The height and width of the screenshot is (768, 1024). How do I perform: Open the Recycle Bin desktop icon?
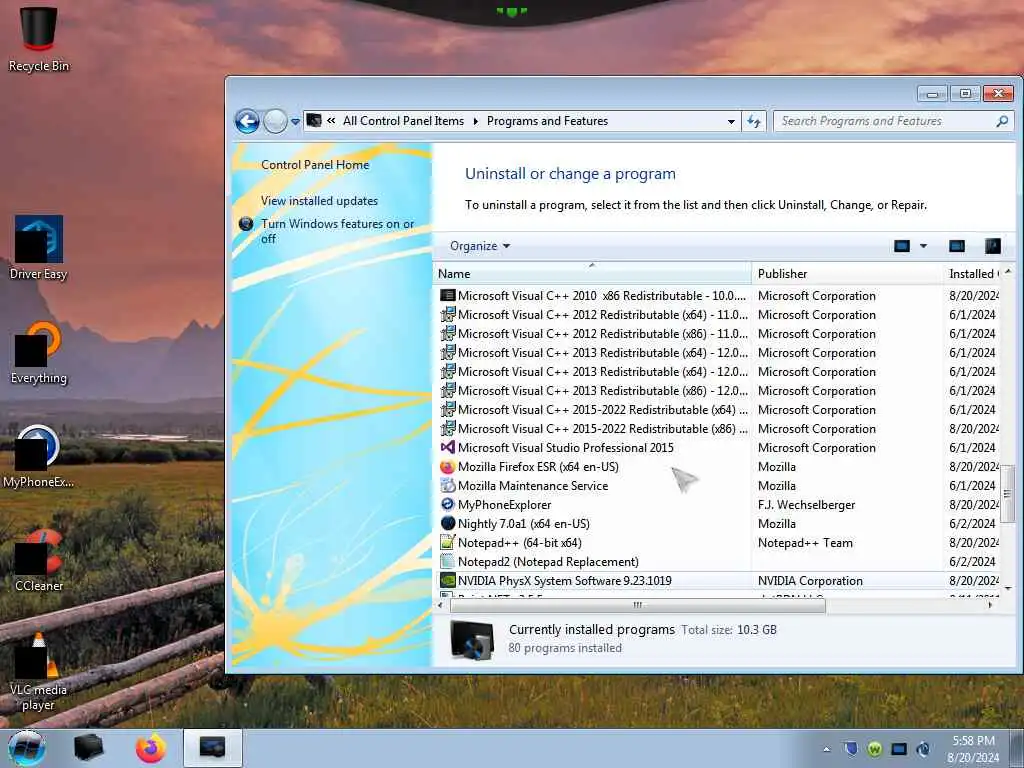tap(39, 38)
